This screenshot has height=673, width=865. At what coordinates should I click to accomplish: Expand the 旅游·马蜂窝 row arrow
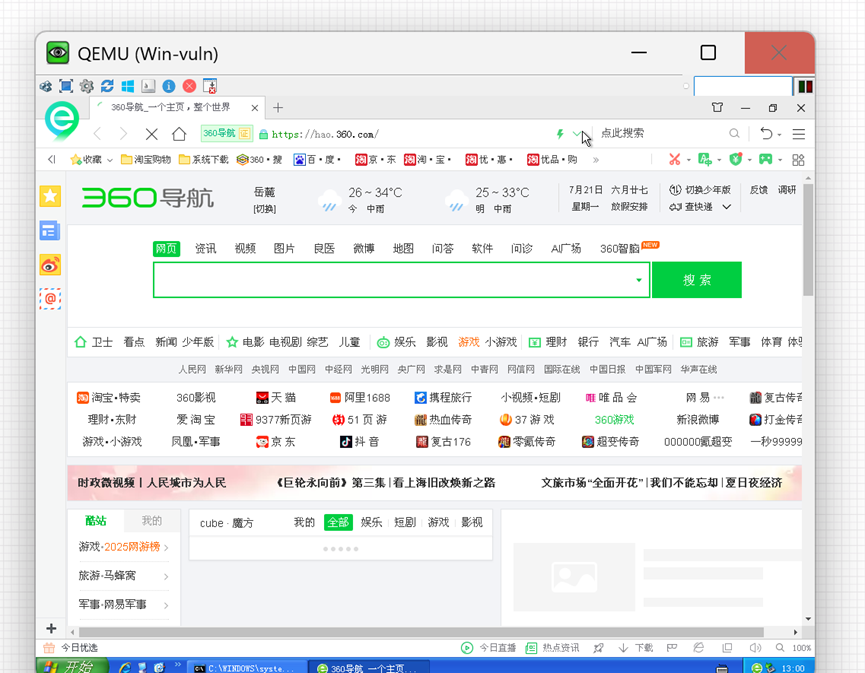[166, 576]
